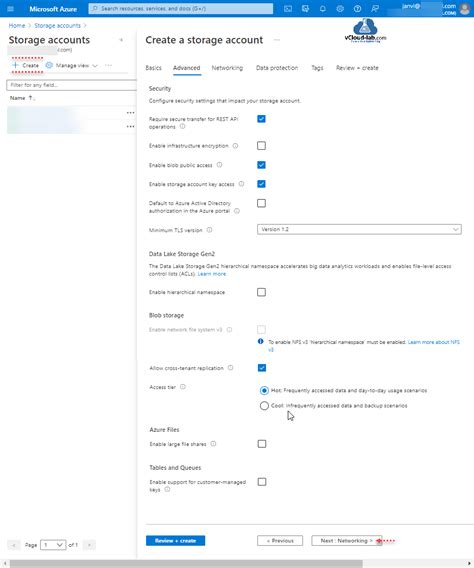Open Learn more about NFS v3 link

click(x=434, y=342)
